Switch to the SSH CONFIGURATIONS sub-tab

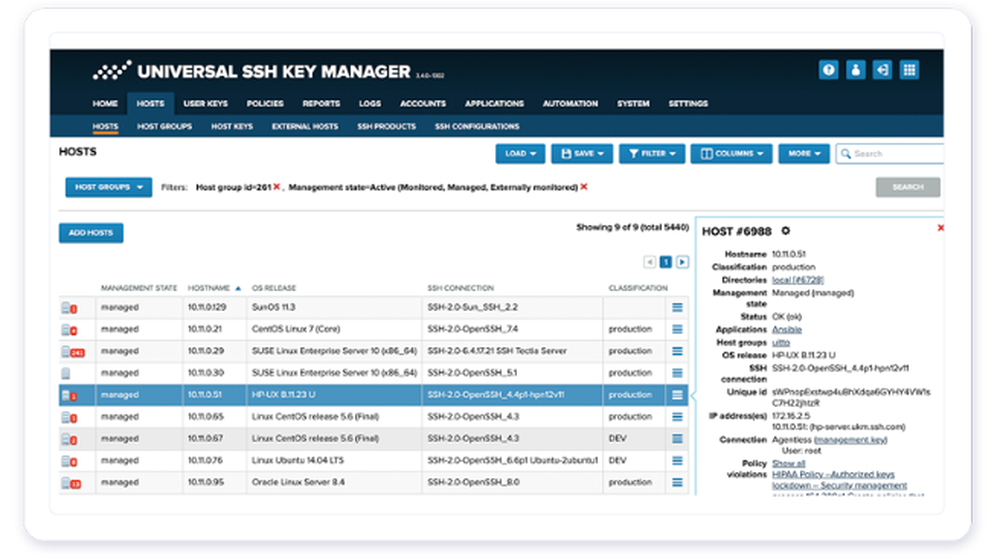pos(477,126)
